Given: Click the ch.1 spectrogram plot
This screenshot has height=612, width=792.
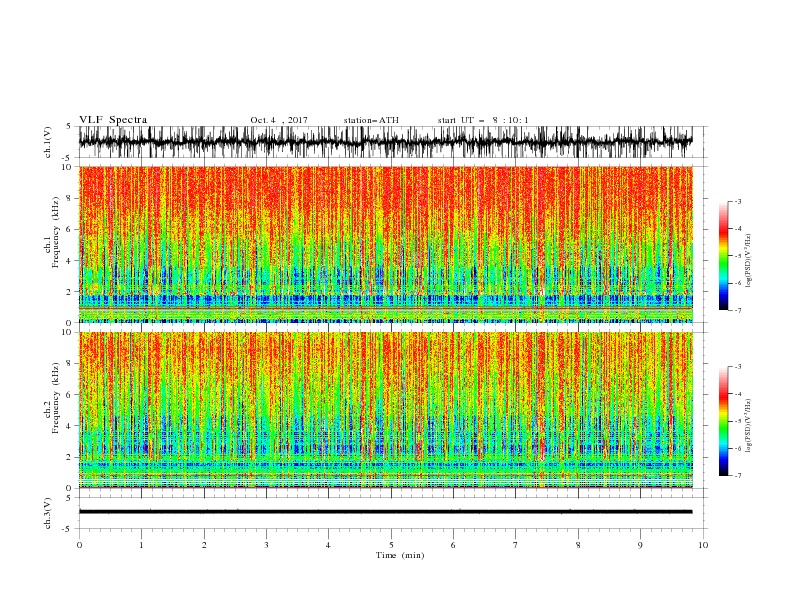Looking at the screenshot, I should (x=385, y=244).
